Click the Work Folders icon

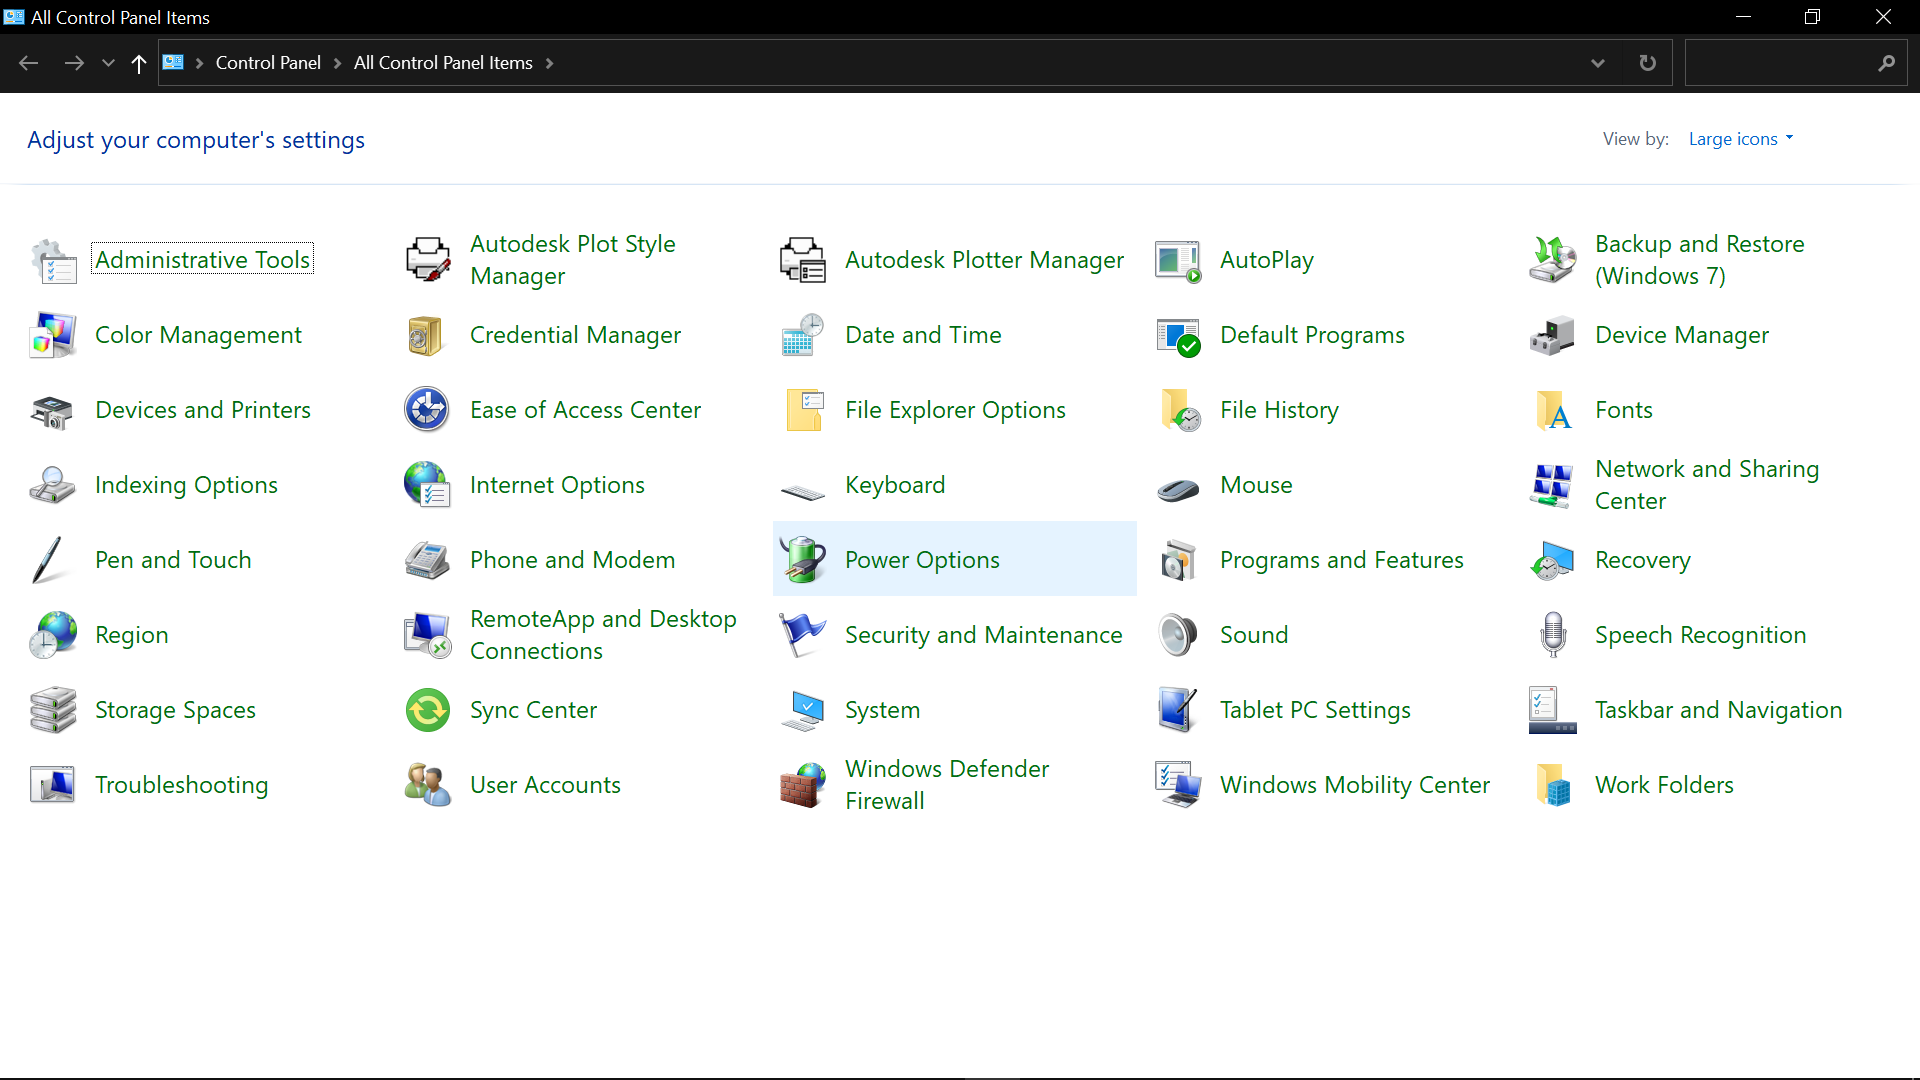point(1553,785)
